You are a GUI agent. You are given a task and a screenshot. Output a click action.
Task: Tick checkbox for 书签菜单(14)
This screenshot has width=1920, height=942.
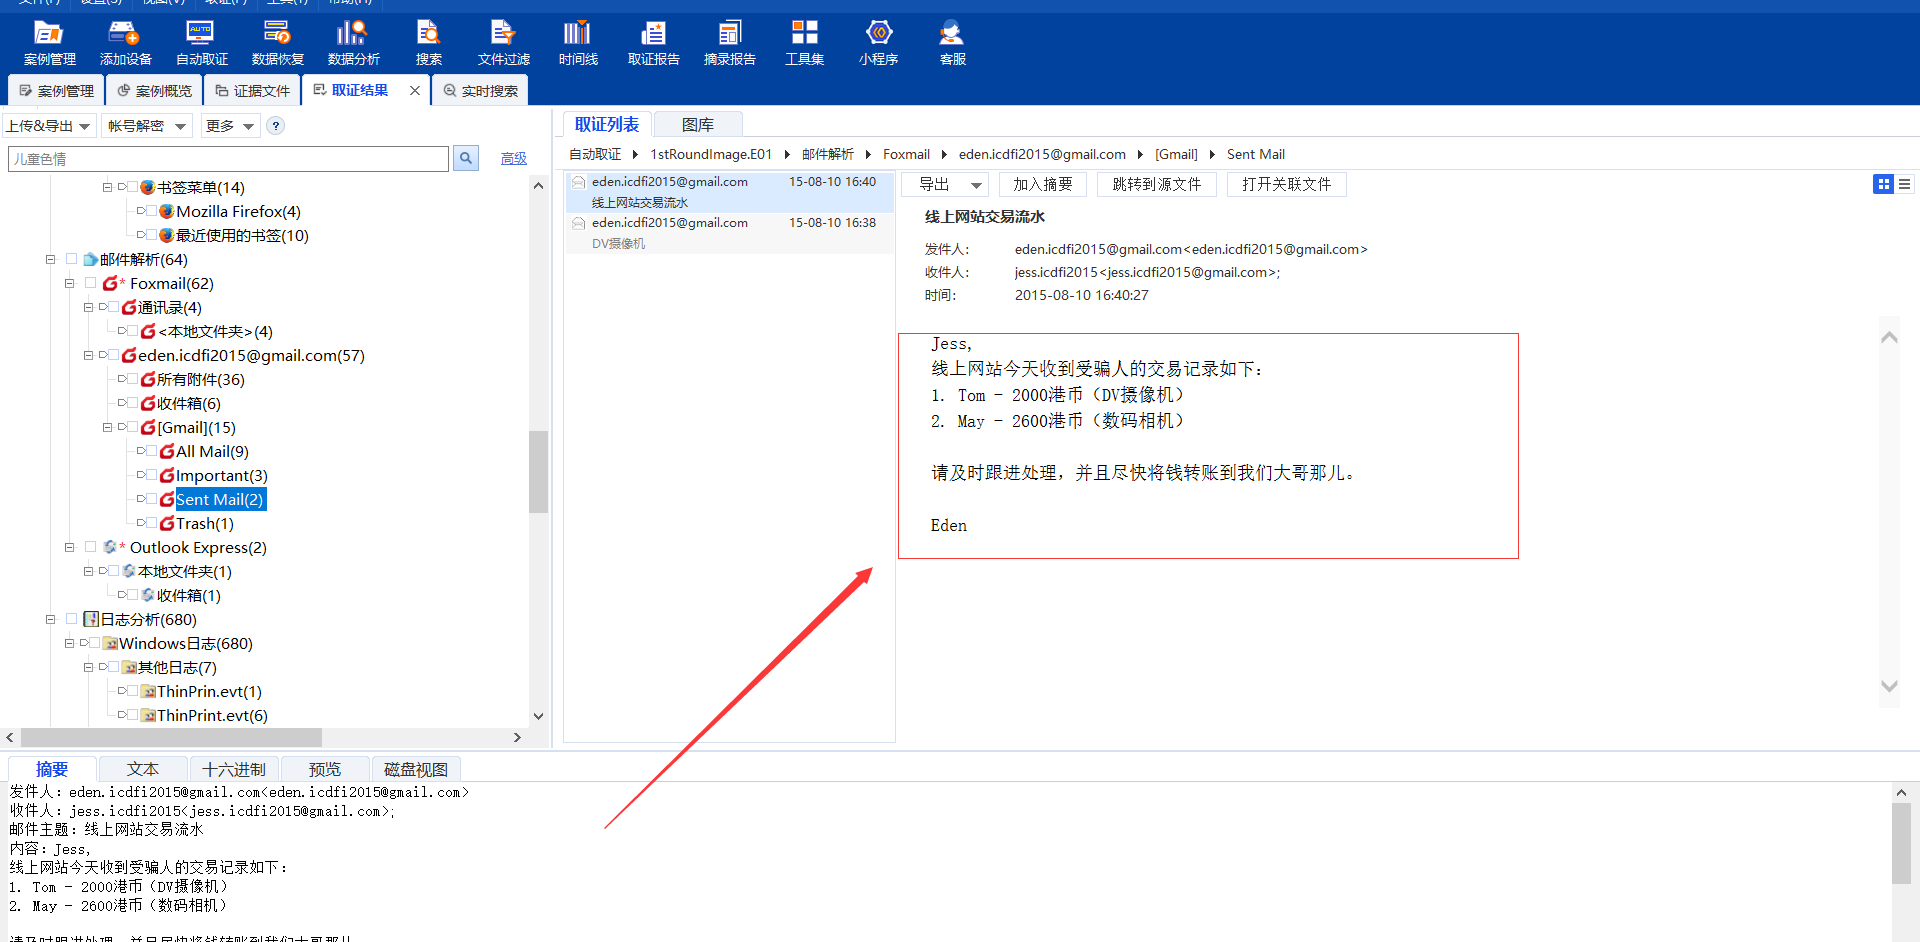tap(132, 187)
